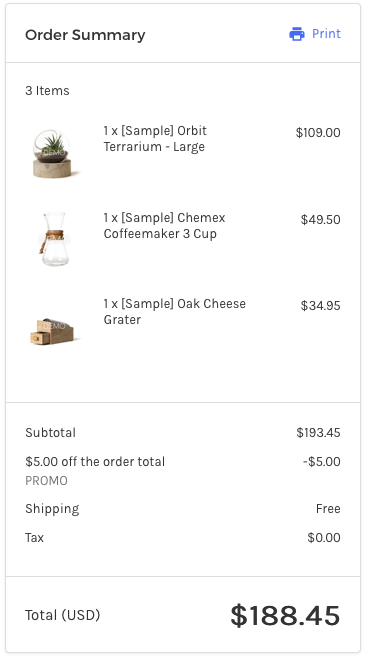This screenshot has height=657, width=365.
Task: Click the $0.00 tax amount
Action: click(324, 538)
